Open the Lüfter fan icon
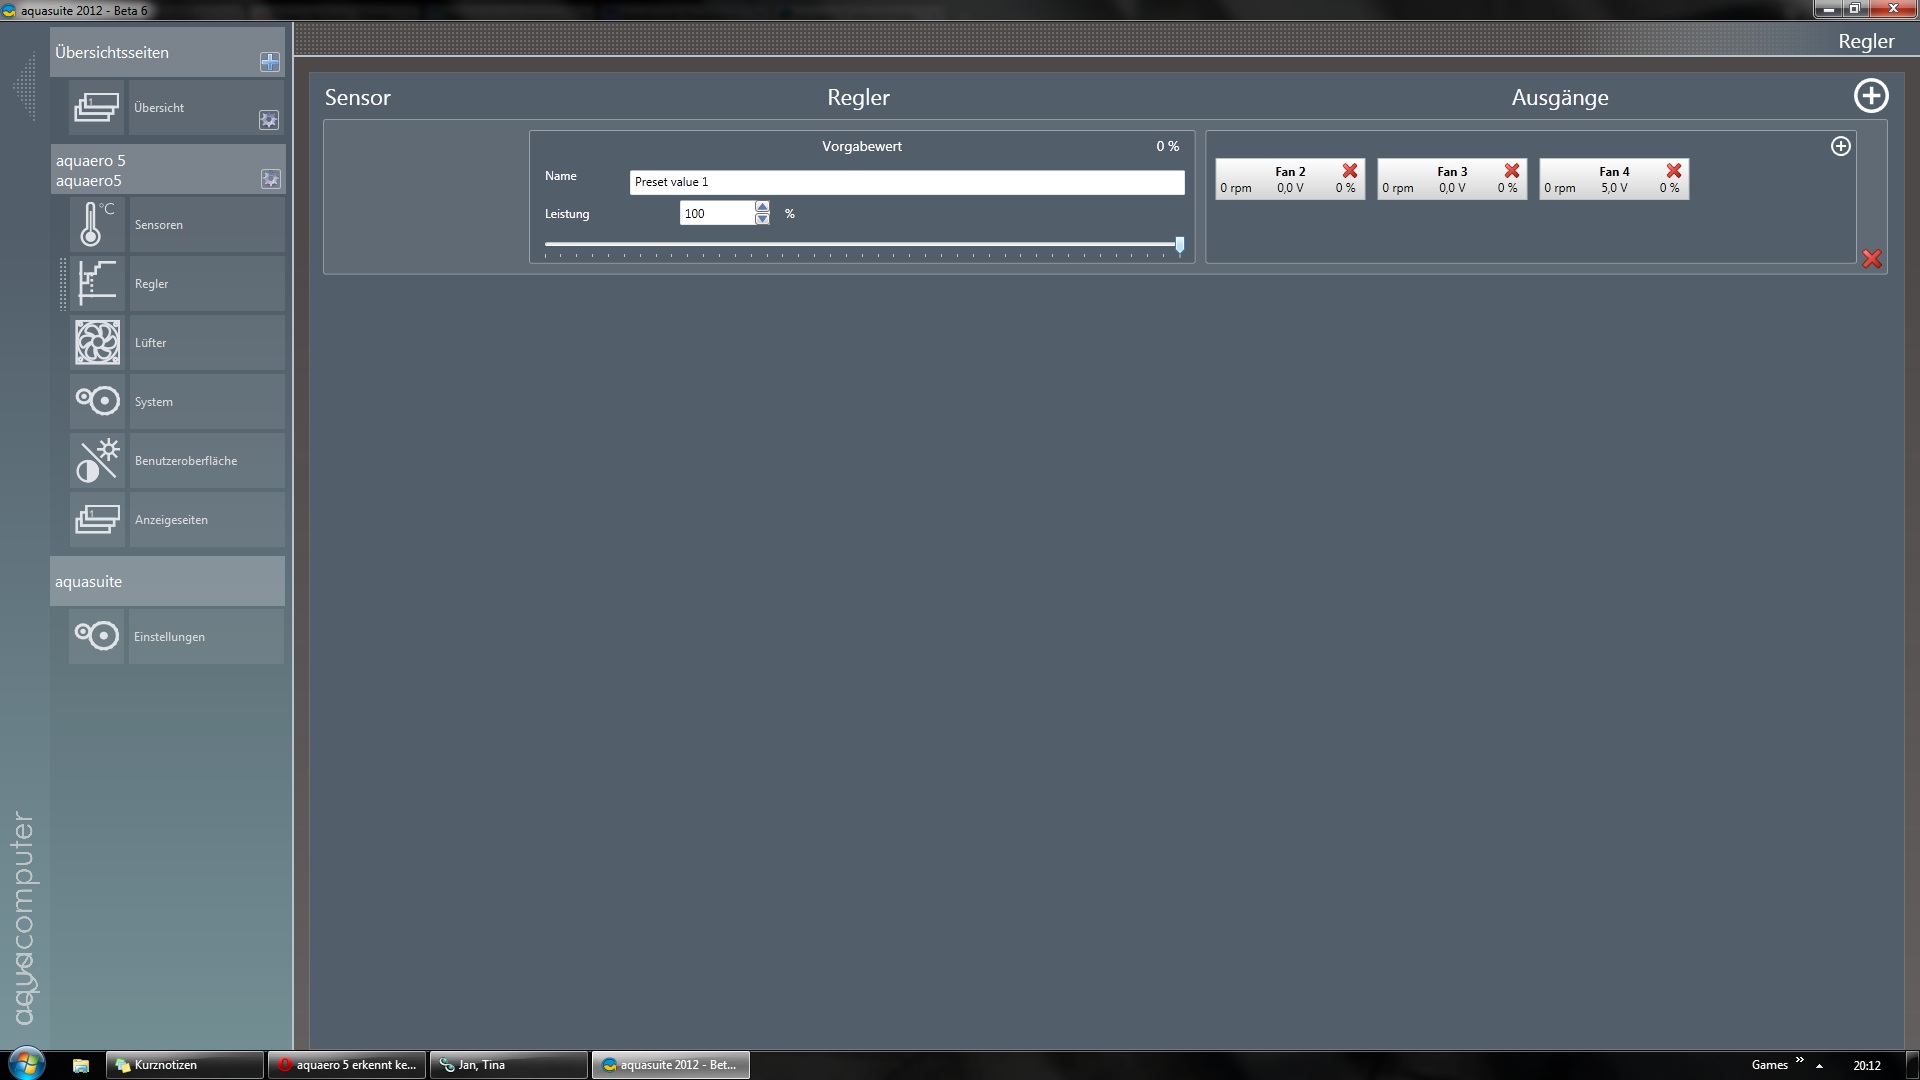Viewport: 1920px width, 1080px height. pos(97,342)
